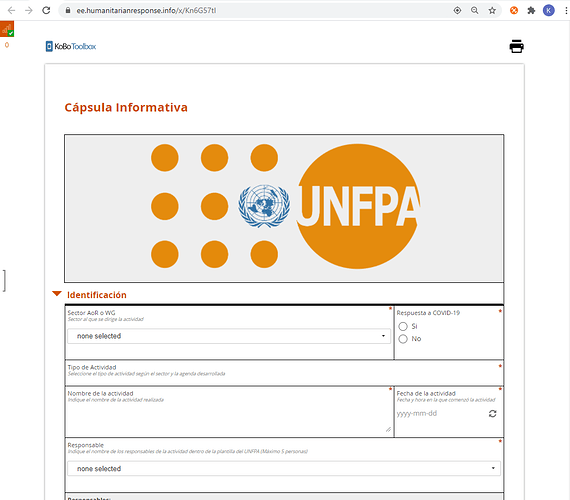Viewport: 570px width, 500px height.
Task: Select No for Respuesta a COVID-19
Action: (403, 339)
